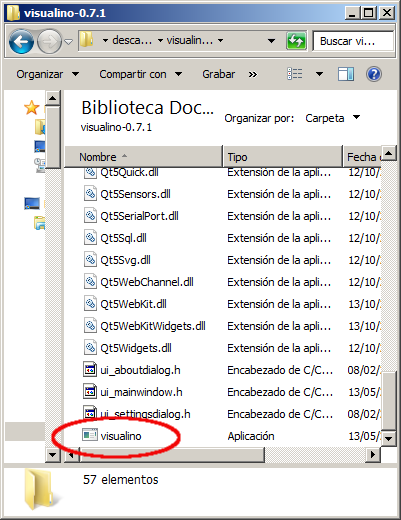Screen dimensions: 401x520
Task: Open the address bar history dropdown
Action: point(271,41)
